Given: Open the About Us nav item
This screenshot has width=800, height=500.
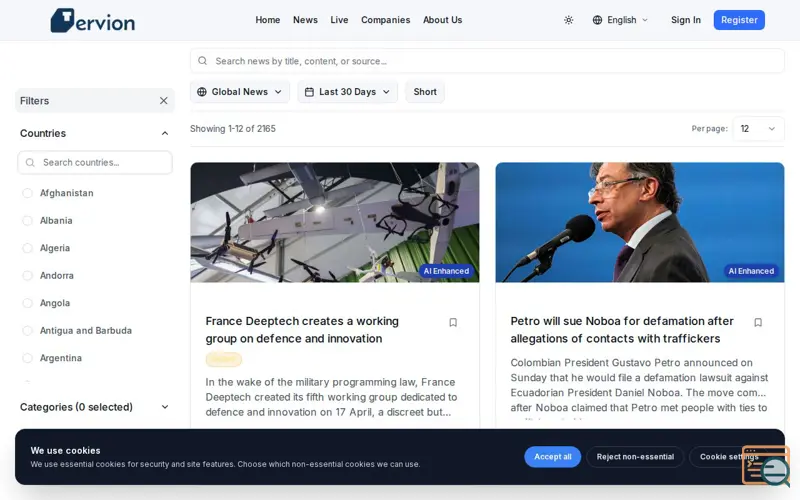Looking at the screenshot, I should tap(442, 20).
